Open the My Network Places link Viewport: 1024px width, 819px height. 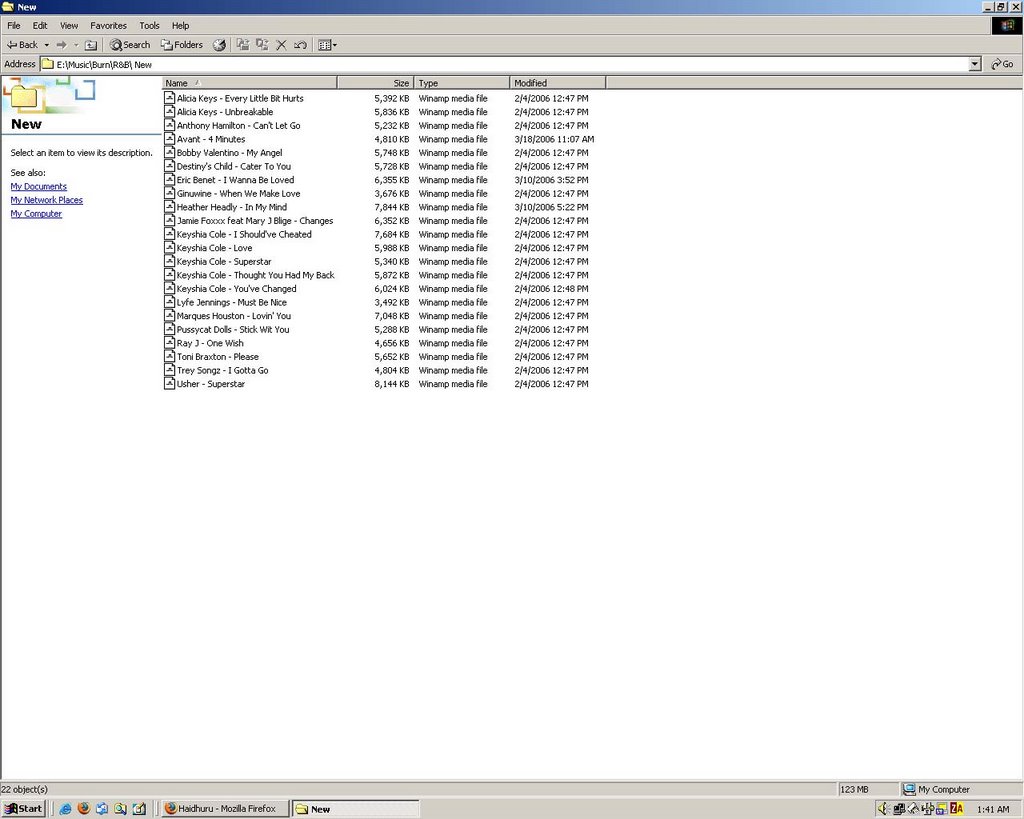46,200
